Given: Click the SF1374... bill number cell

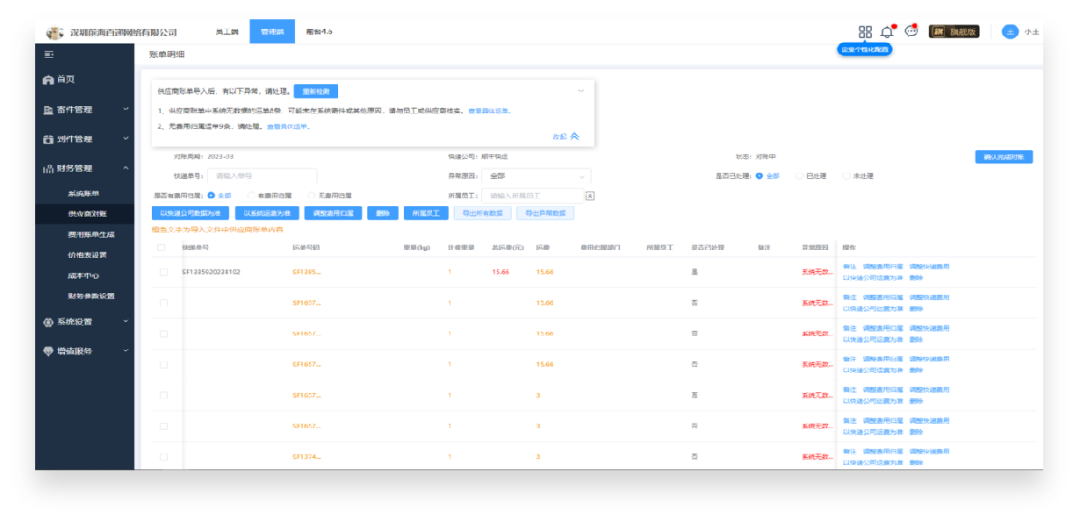Looking at the screenshot, I should [x=307, y=457].
